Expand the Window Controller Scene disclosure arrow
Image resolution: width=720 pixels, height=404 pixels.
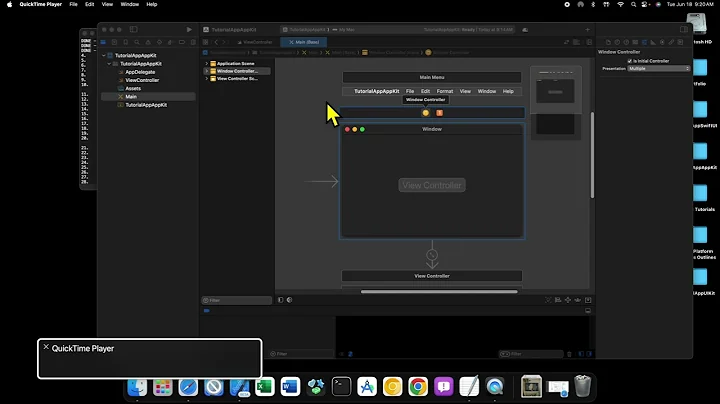(x=207, y=71)
